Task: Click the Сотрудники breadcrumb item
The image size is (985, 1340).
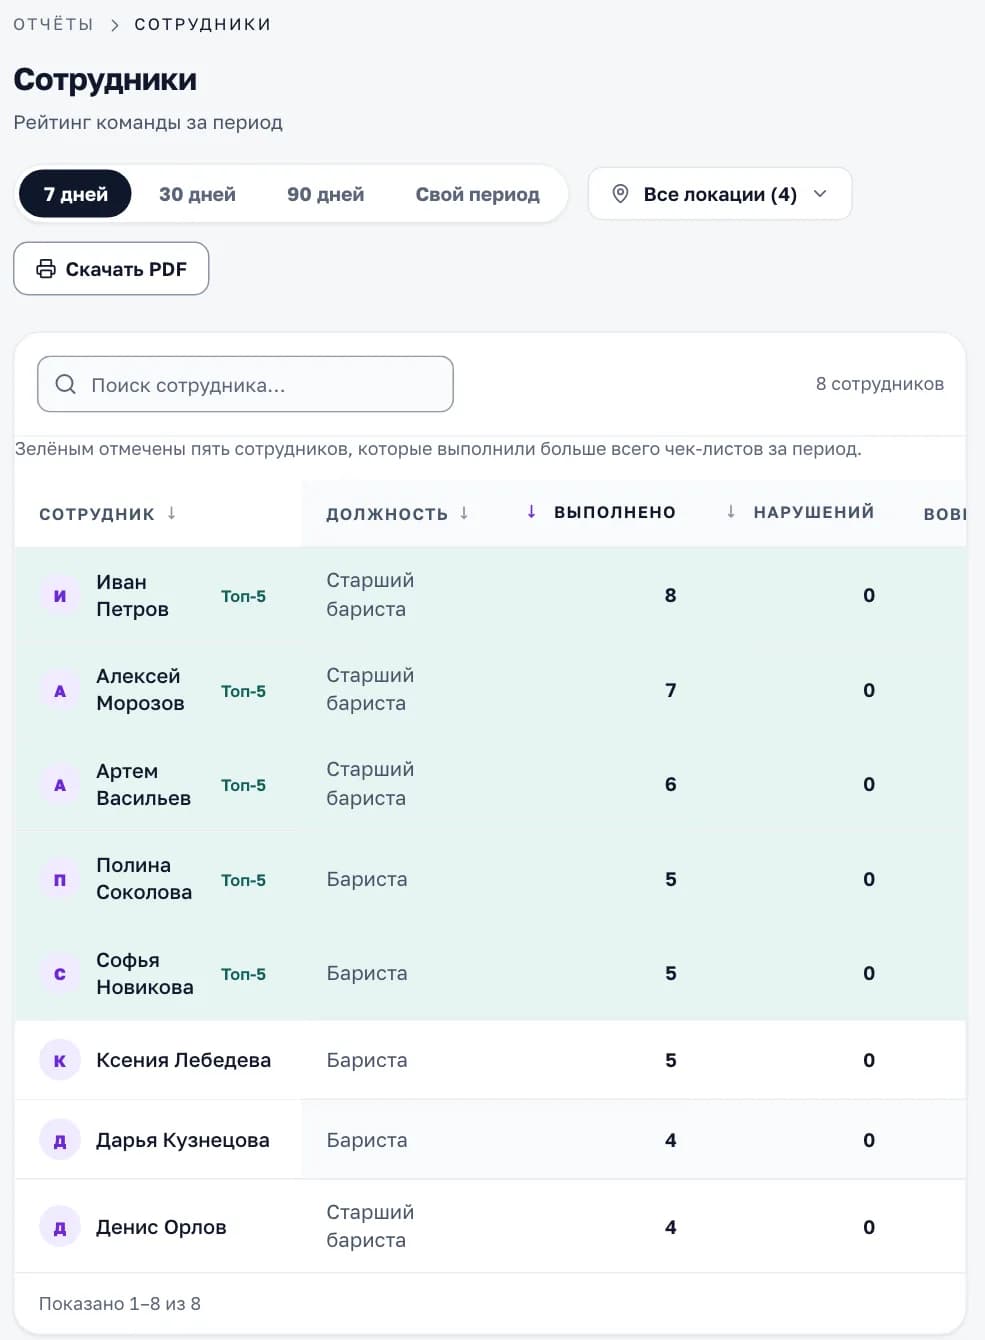Action: [203, 24]
